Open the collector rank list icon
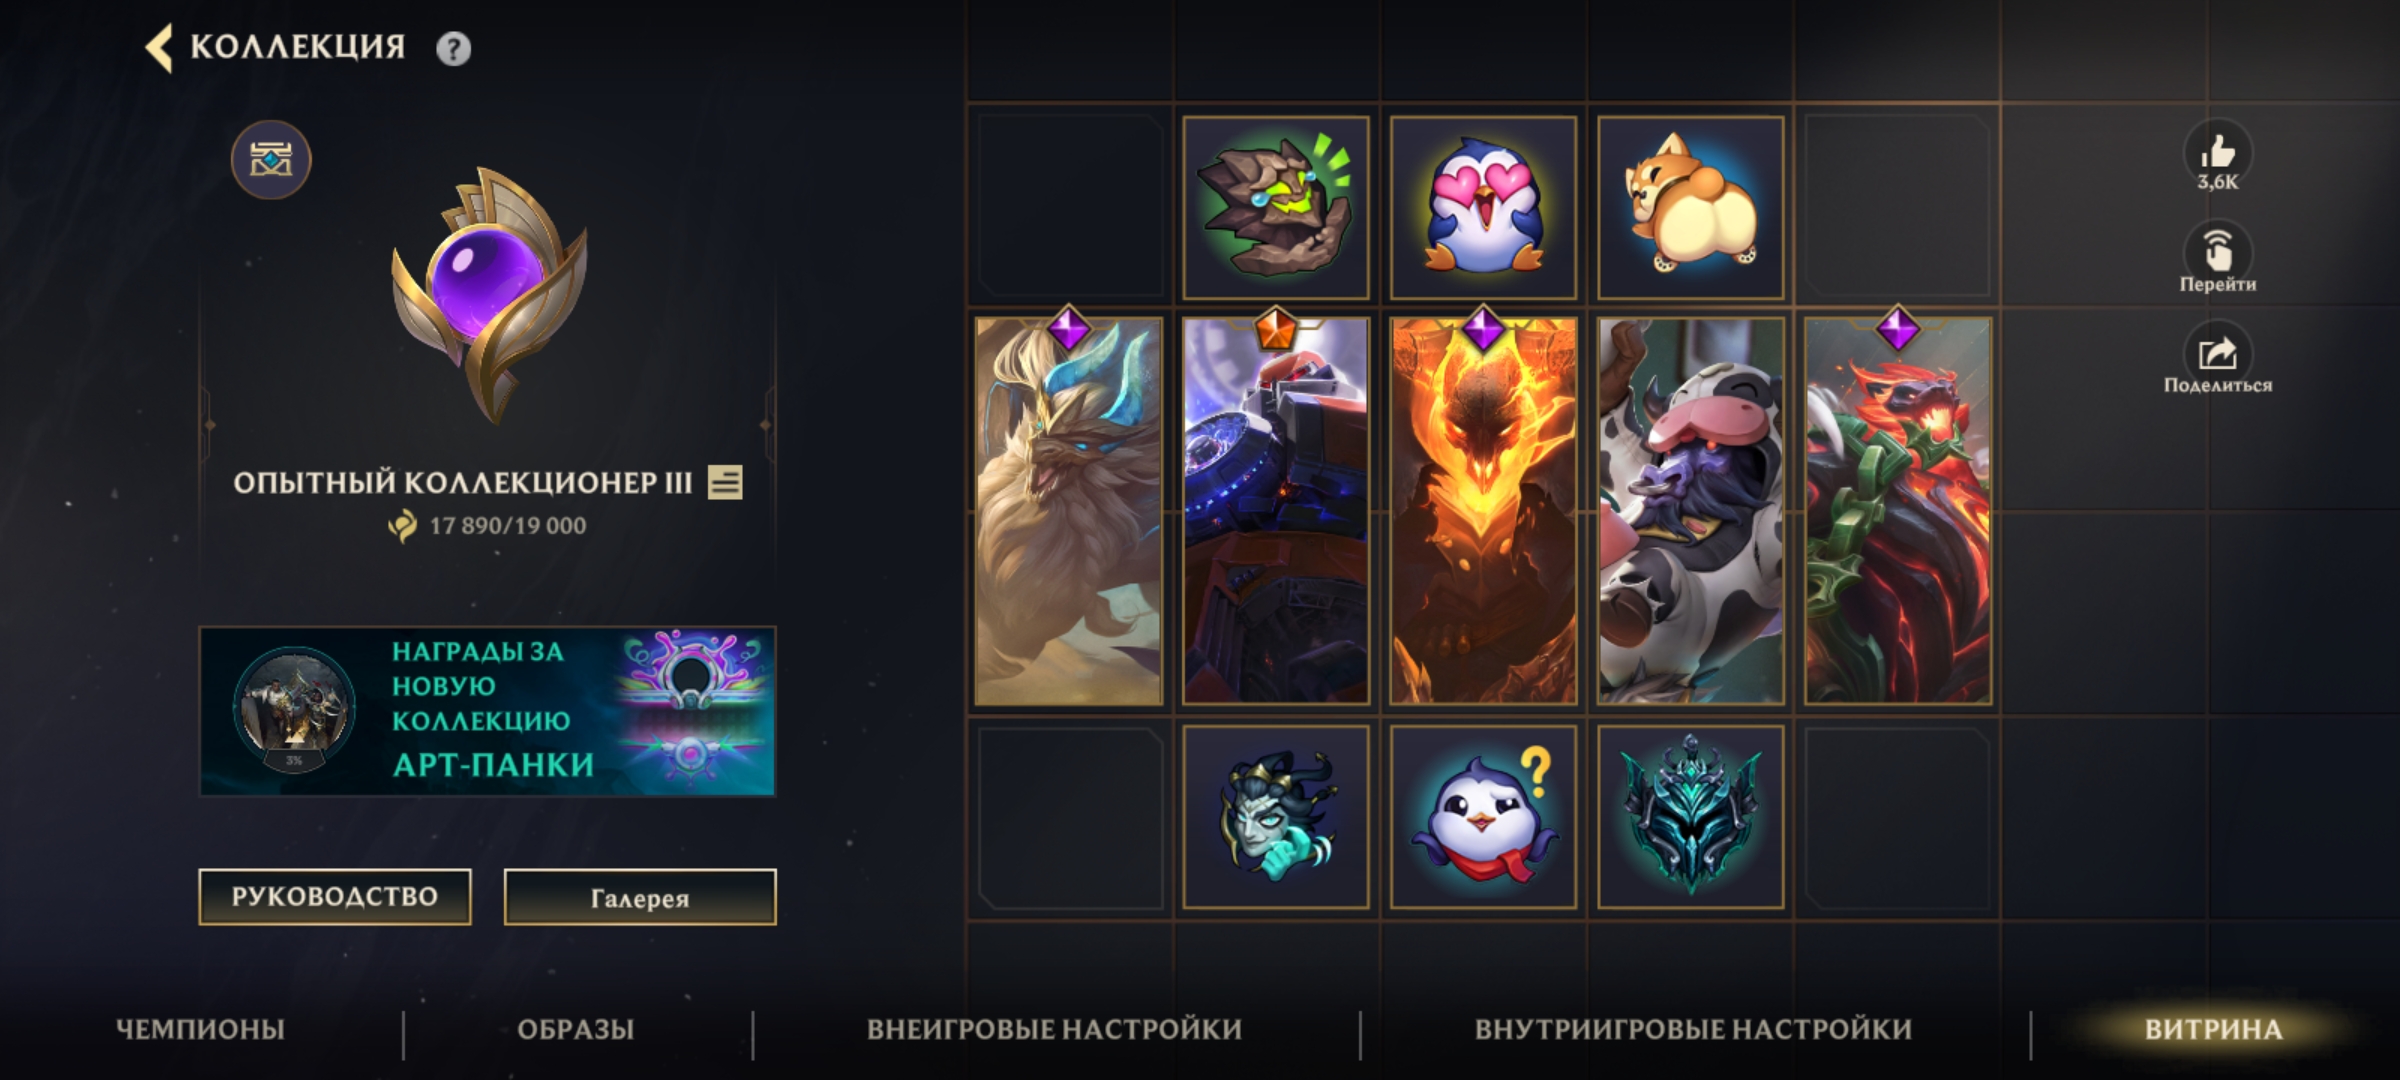 (x=725, y=483)
